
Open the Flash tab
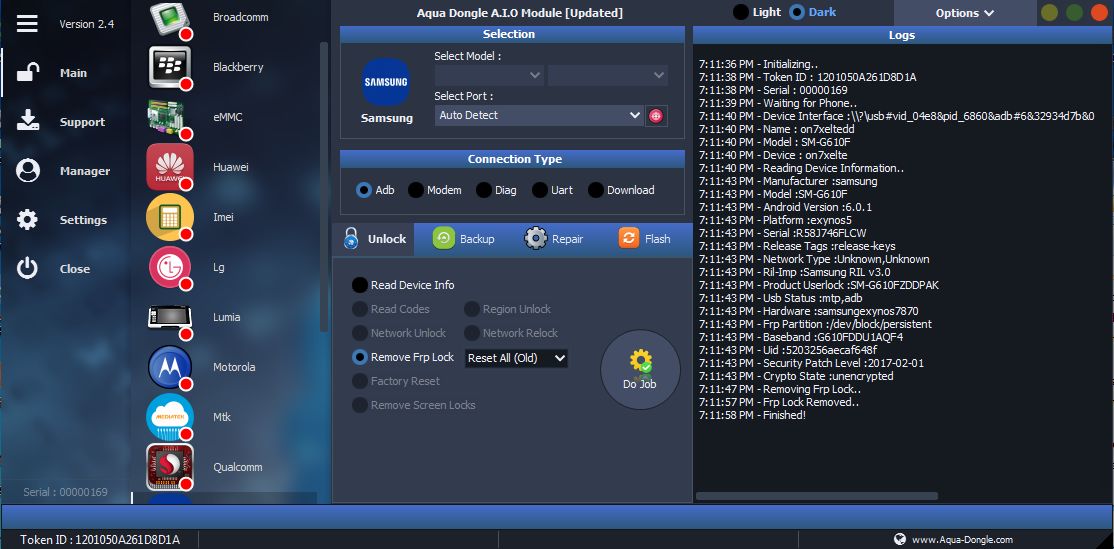pos(645,239)
